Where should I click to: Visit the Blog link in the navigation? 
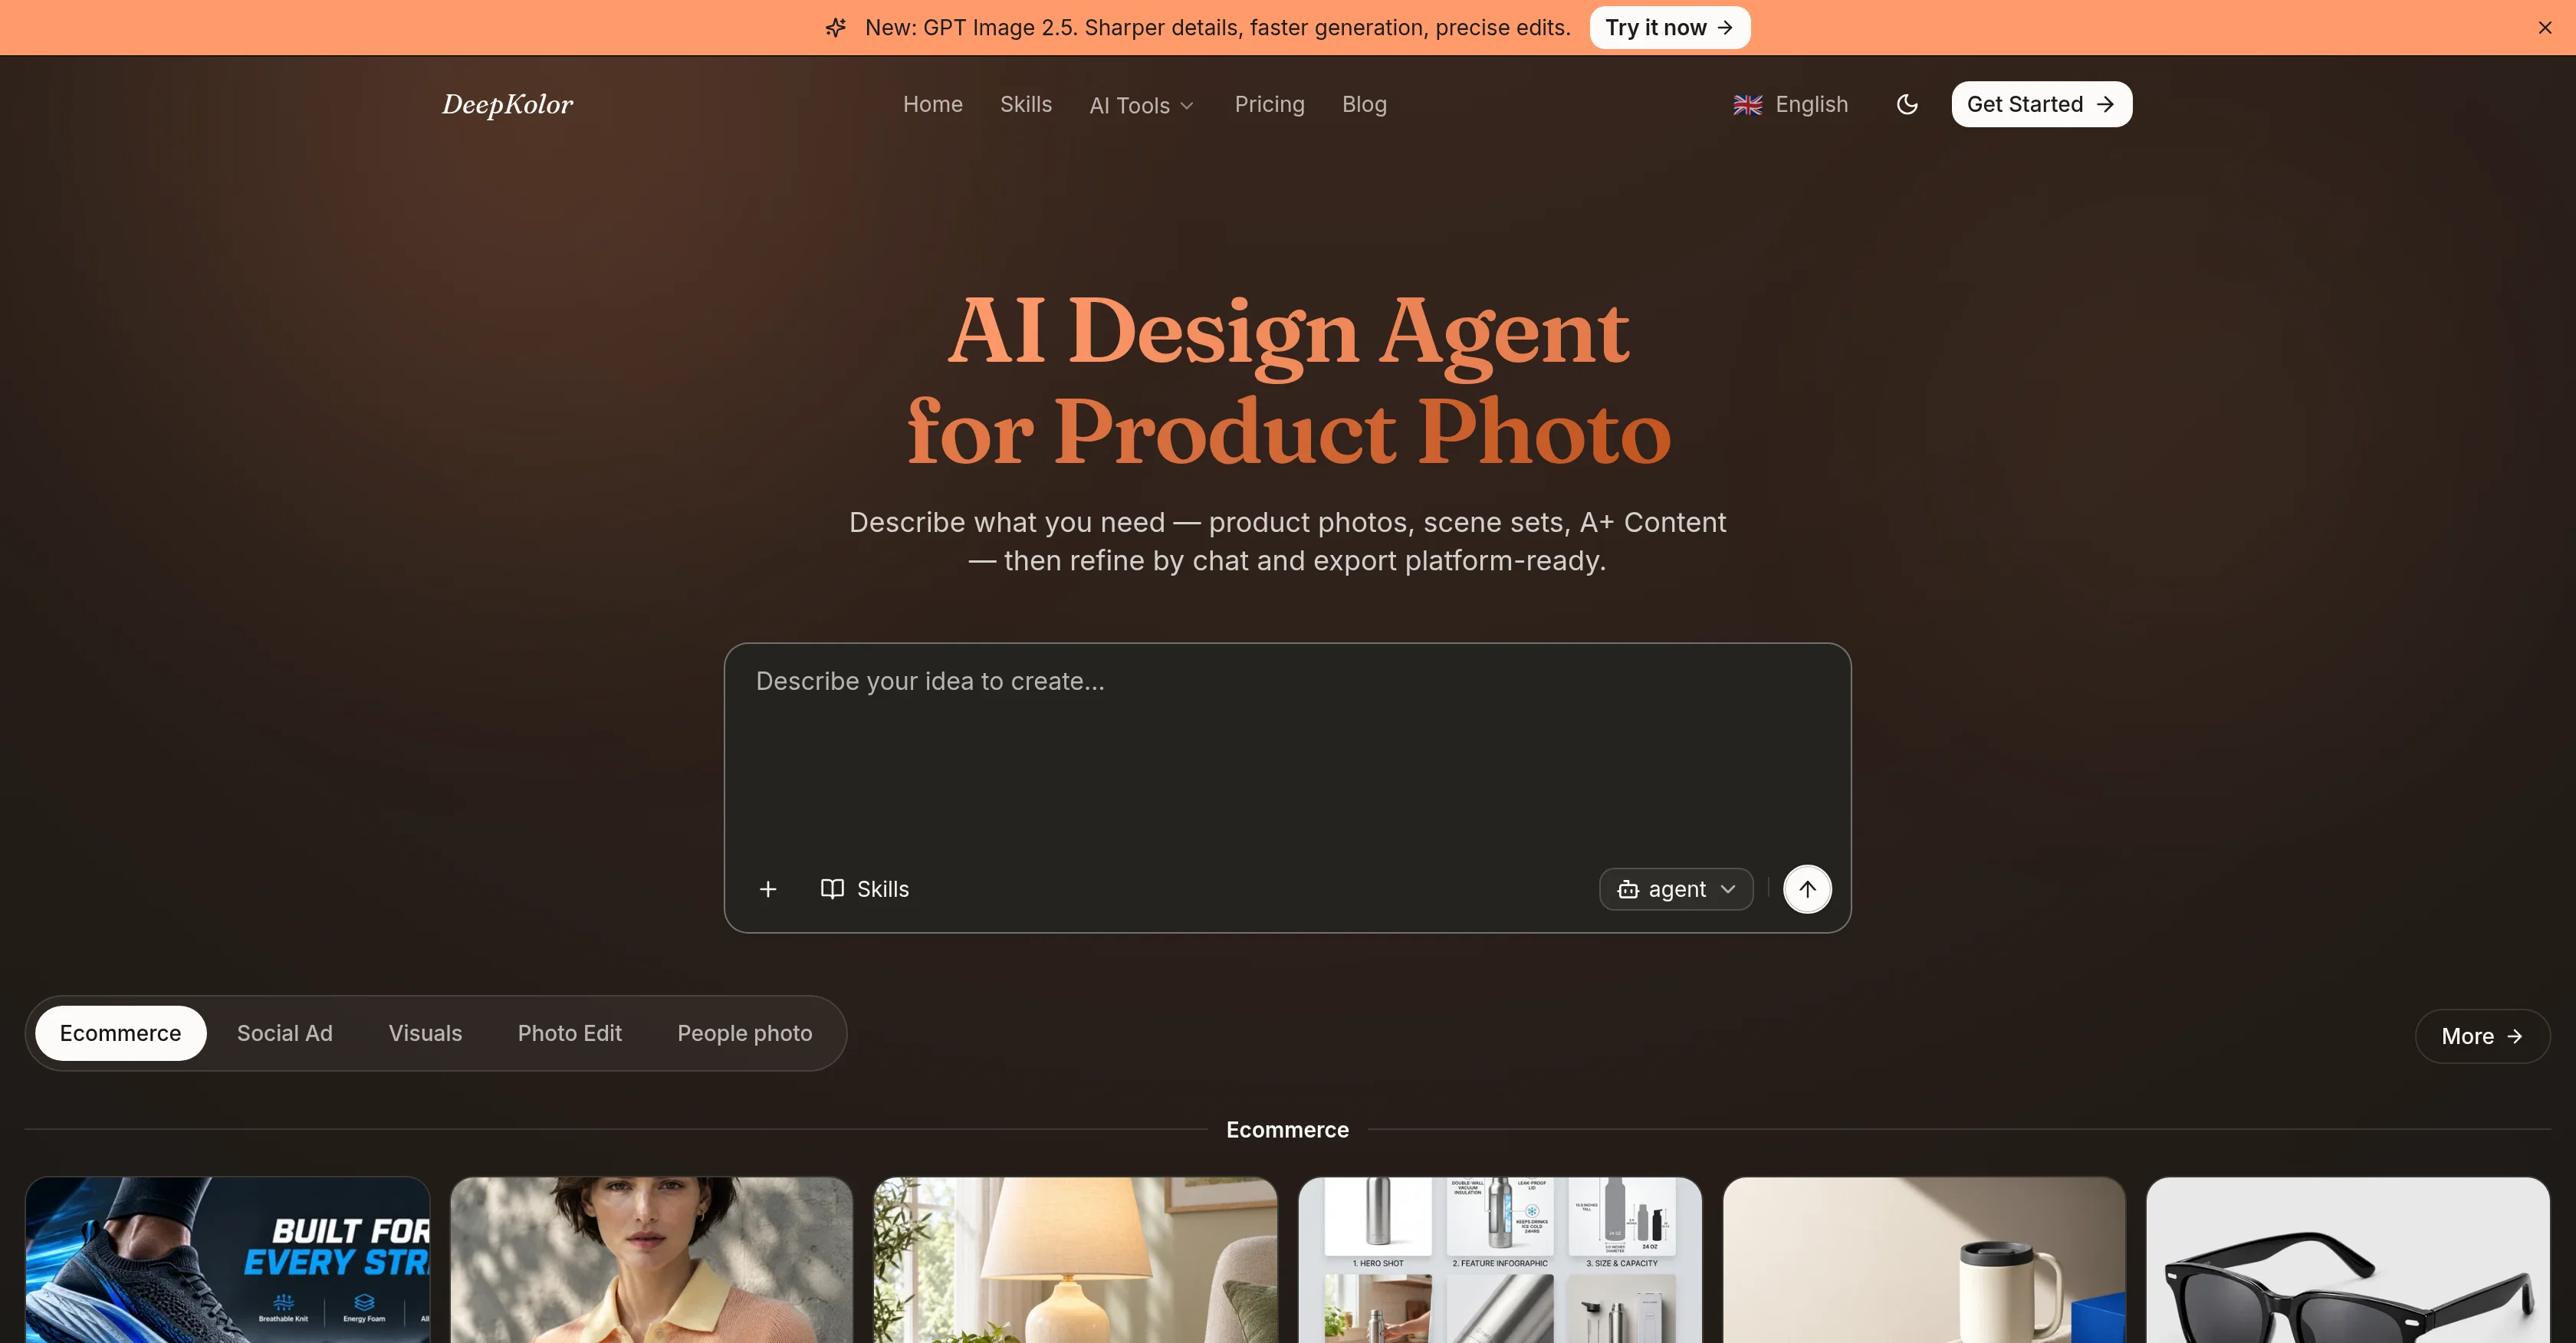coord(1364,104)
